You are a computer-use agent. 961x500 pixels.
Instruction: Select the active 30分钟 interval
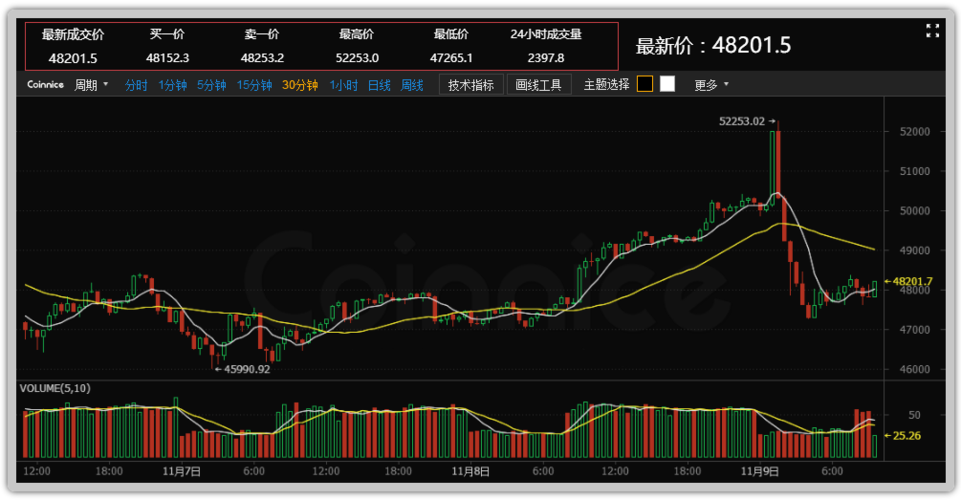tap(299, 85)
